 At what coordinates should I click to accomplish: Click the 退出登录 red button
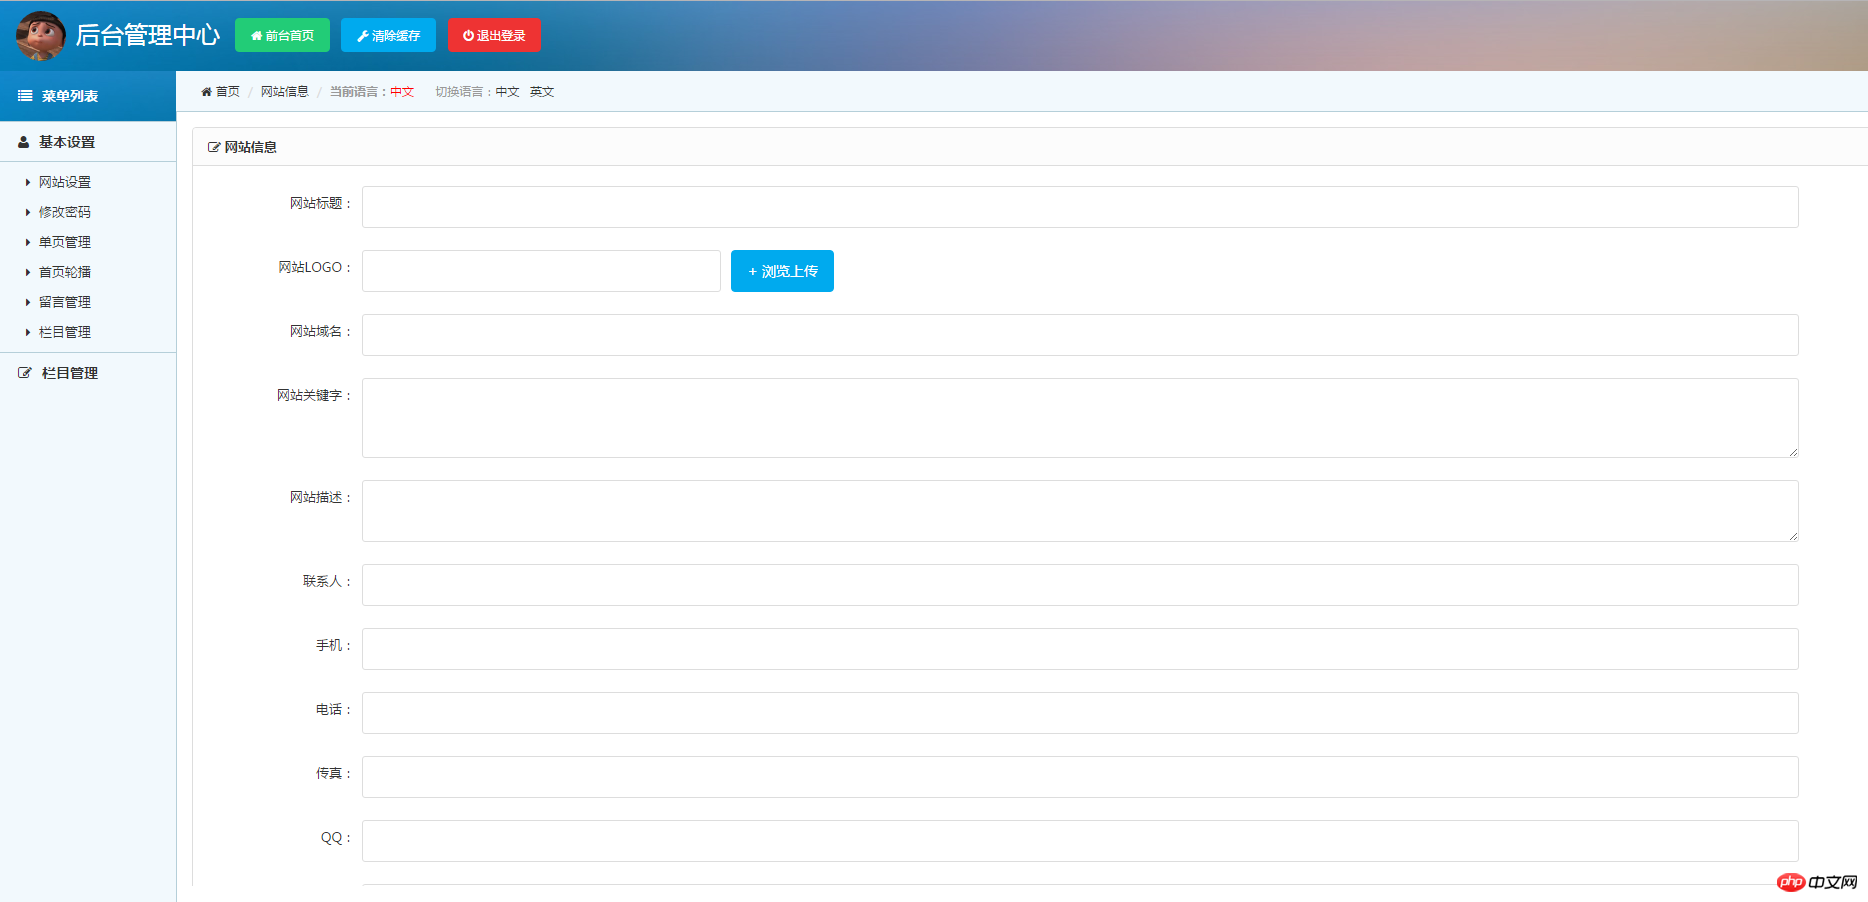(494, 35)
